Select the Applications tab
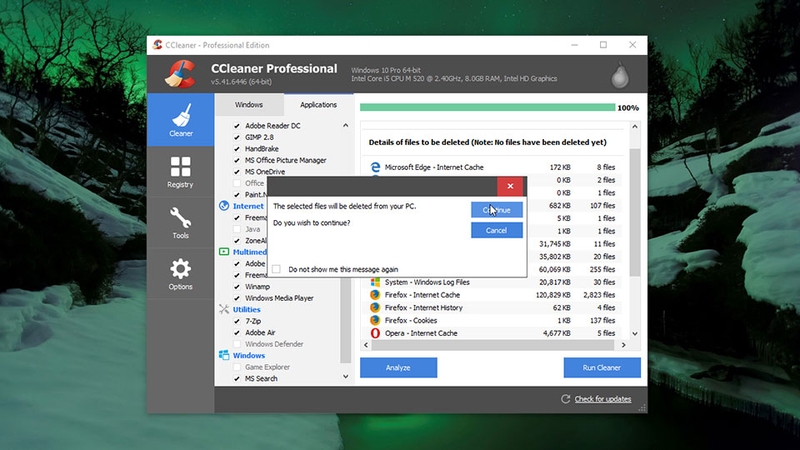Viewport: 800px width, 450px height. tap(318, 105)
